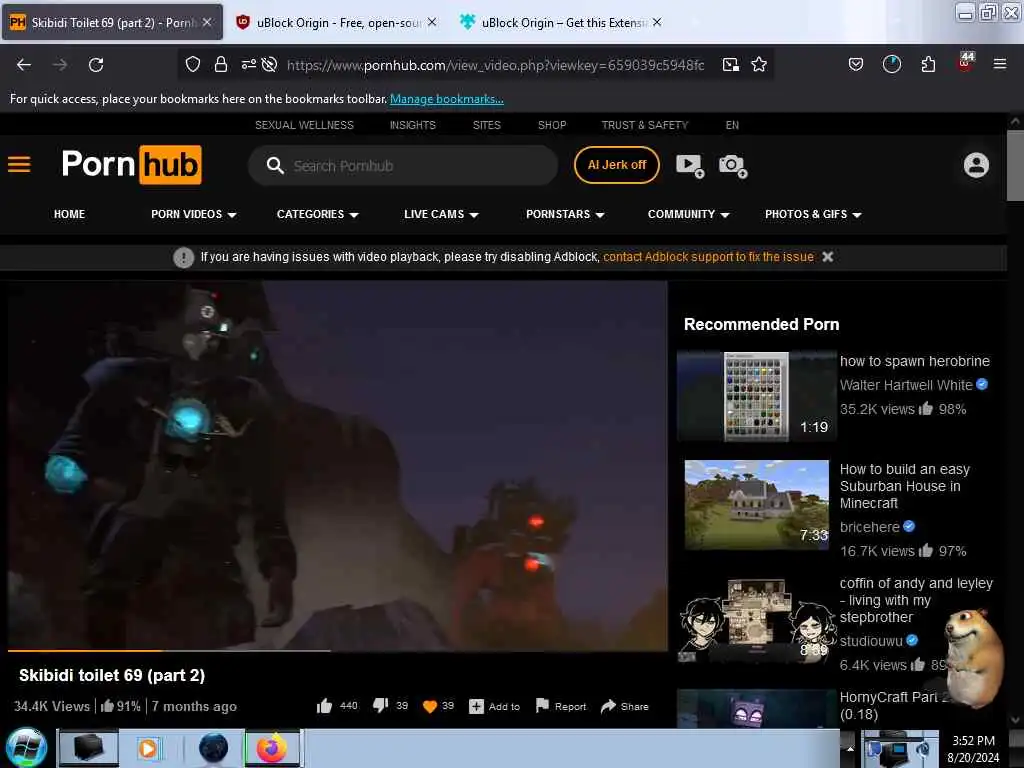Open 'How to build an easy Suburban House' thumbnail
Viewport: 1024px width, 768px height.
[756, 505]
